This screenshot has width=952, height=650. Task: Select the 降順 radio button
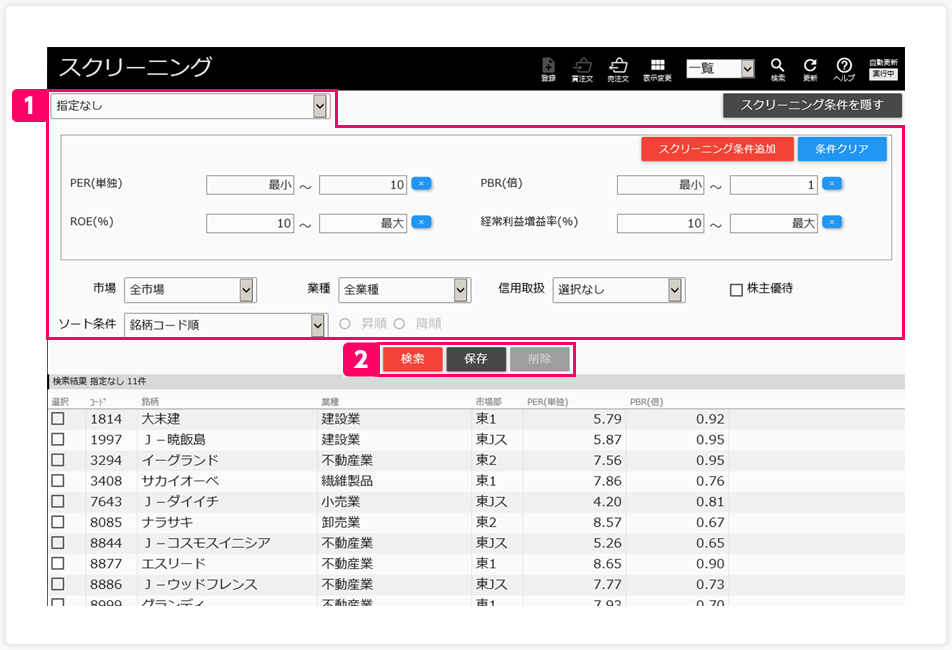pyautogui.click(x=399, y=324)
